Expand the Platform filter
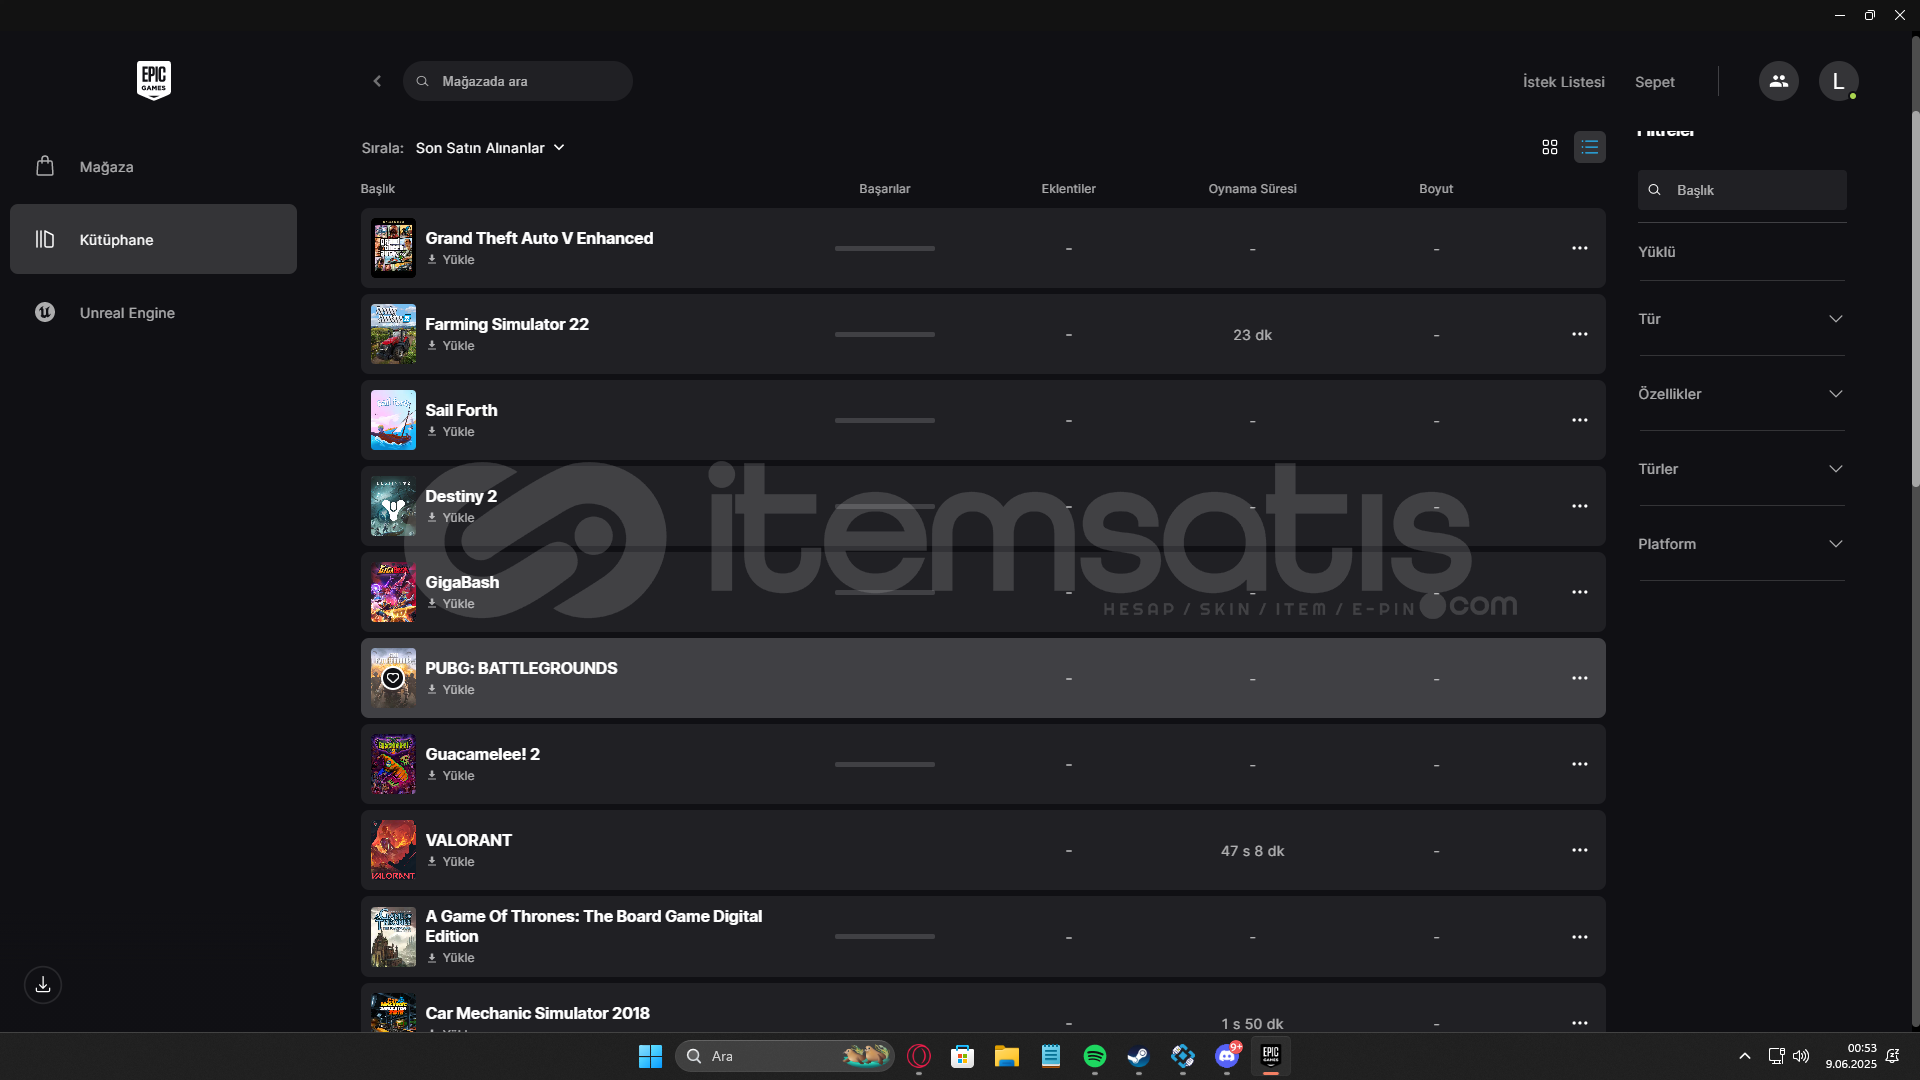Viewport: 1920px width, 1080px height. 1741,544
